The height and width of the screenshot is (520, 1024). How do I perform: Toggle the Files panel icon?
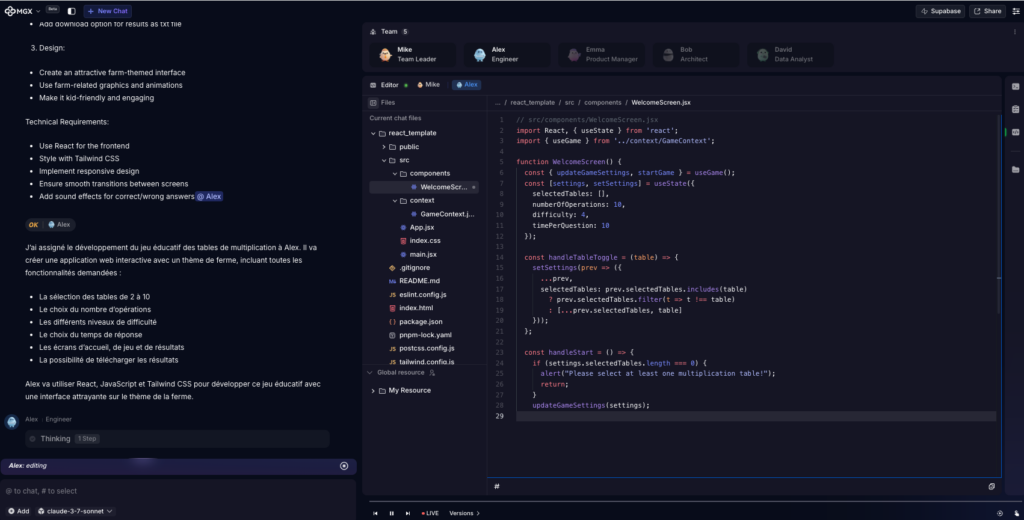tap(373, 102)
